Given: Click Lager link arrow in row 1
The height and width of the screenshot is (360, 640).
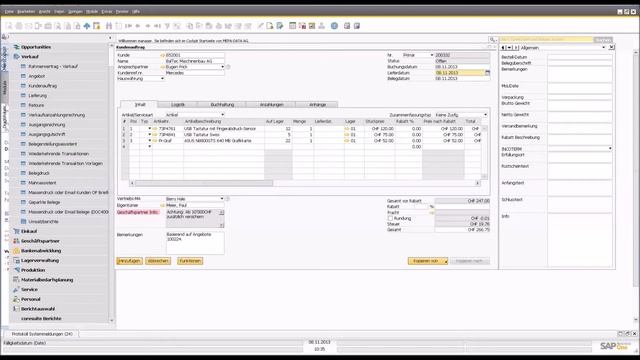Looking at the screenshot, I should coord(347,129).
